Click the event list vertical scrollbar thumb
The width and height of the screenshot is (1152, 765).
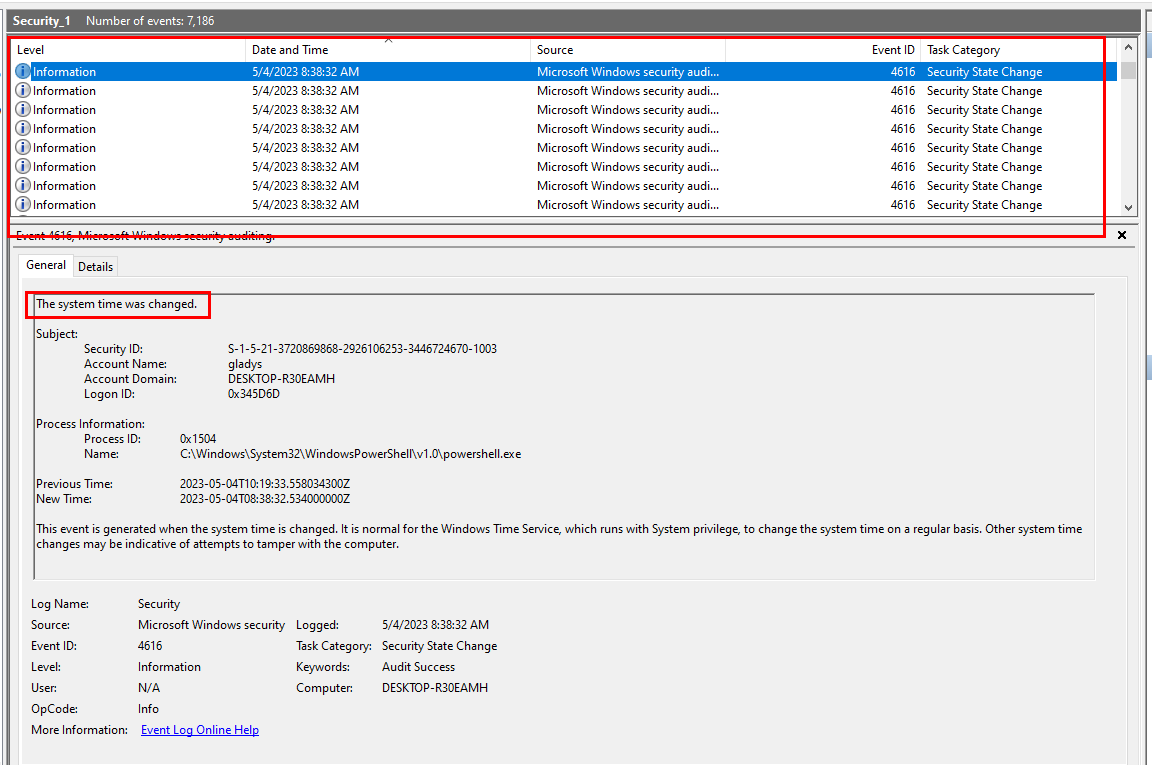pyautogui.click(x=1129, y=70)
